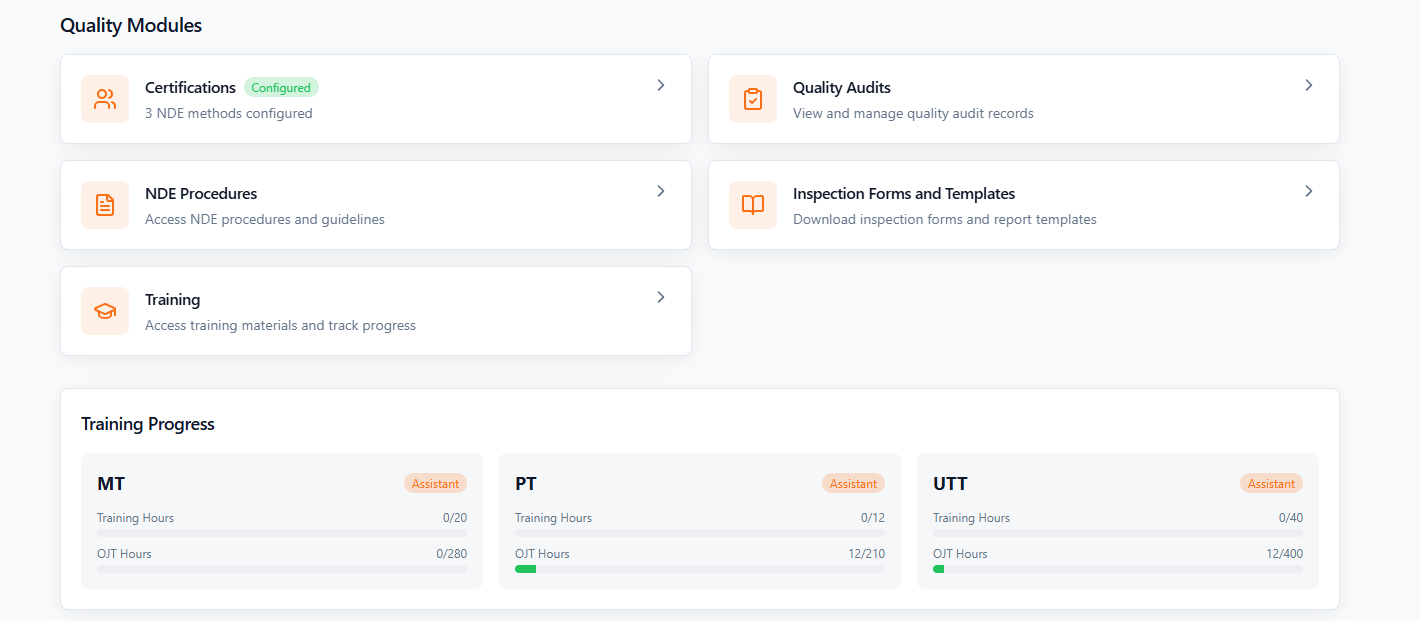
Task: Click the Inspection Forms open-book icon
Action: tap(753, 205)
